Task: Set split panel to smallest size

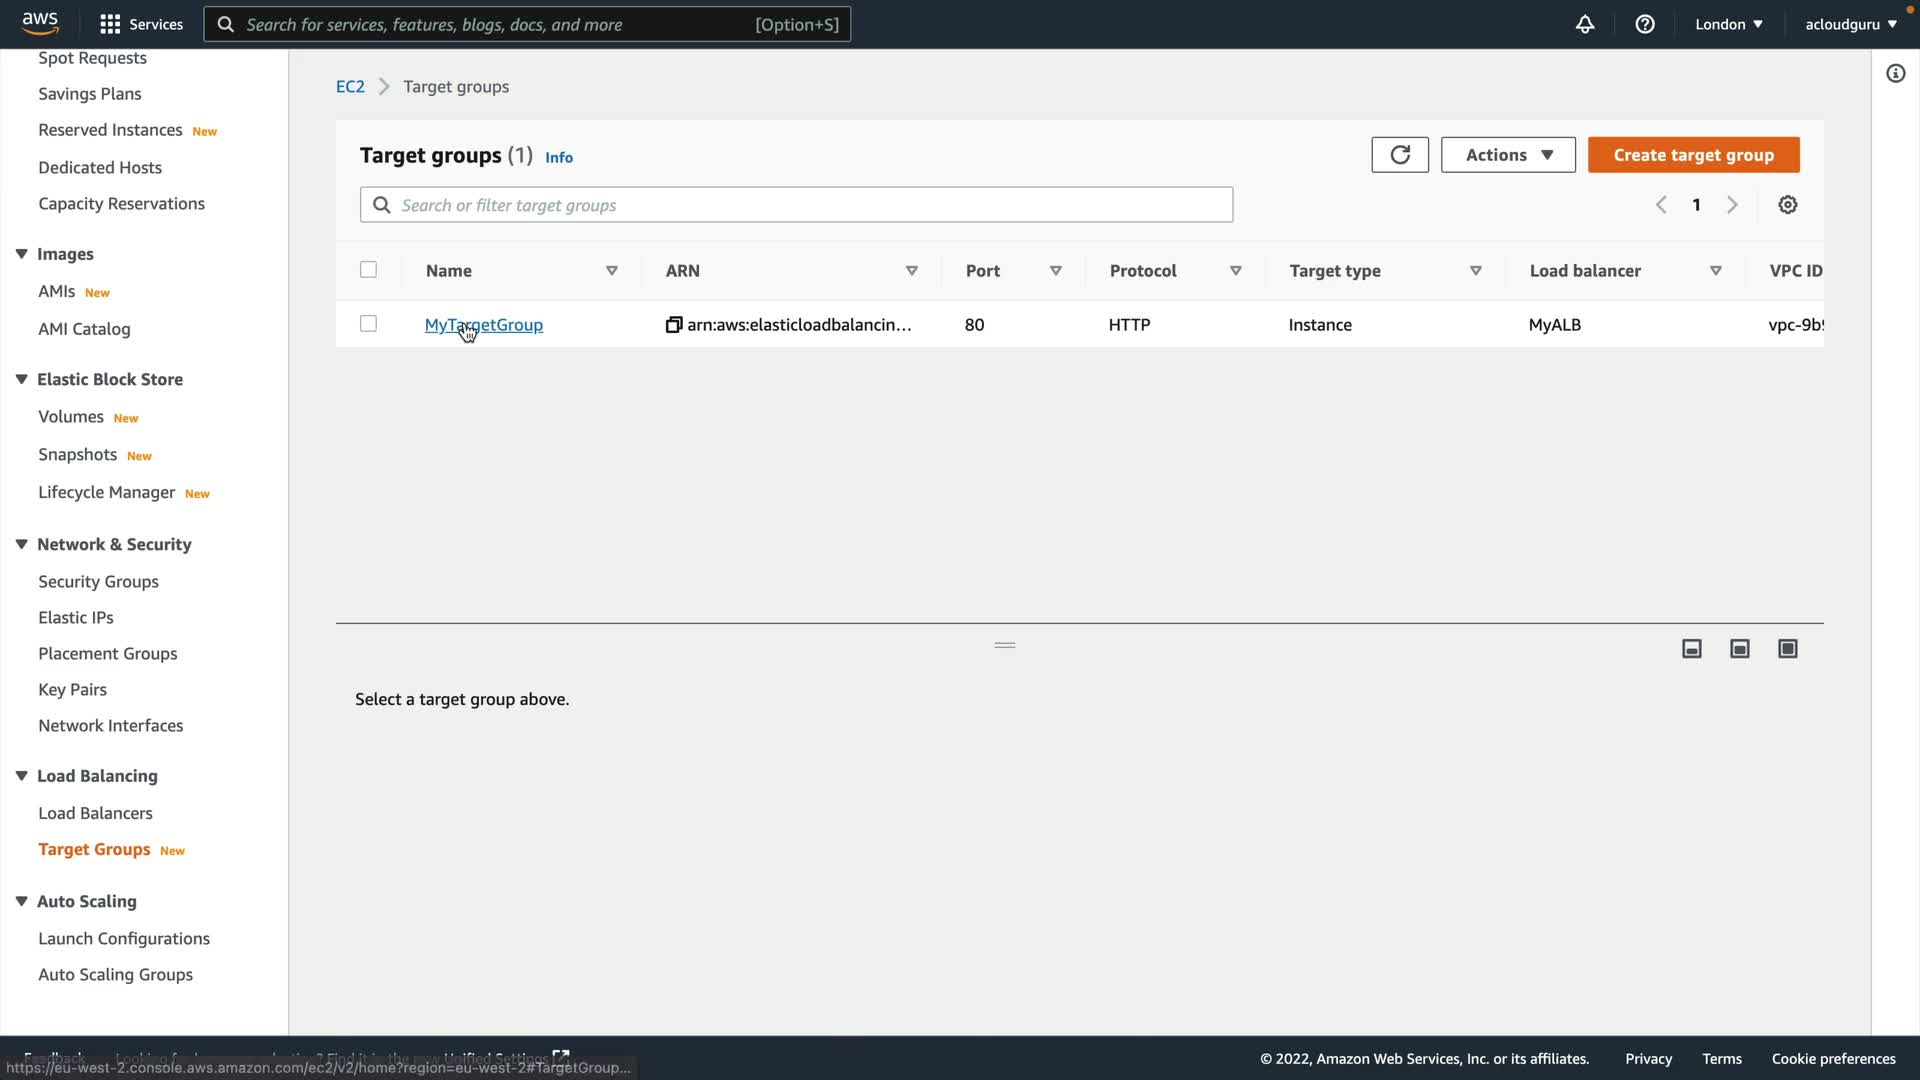Action: pyautogui.click(x=1691, y=649)
